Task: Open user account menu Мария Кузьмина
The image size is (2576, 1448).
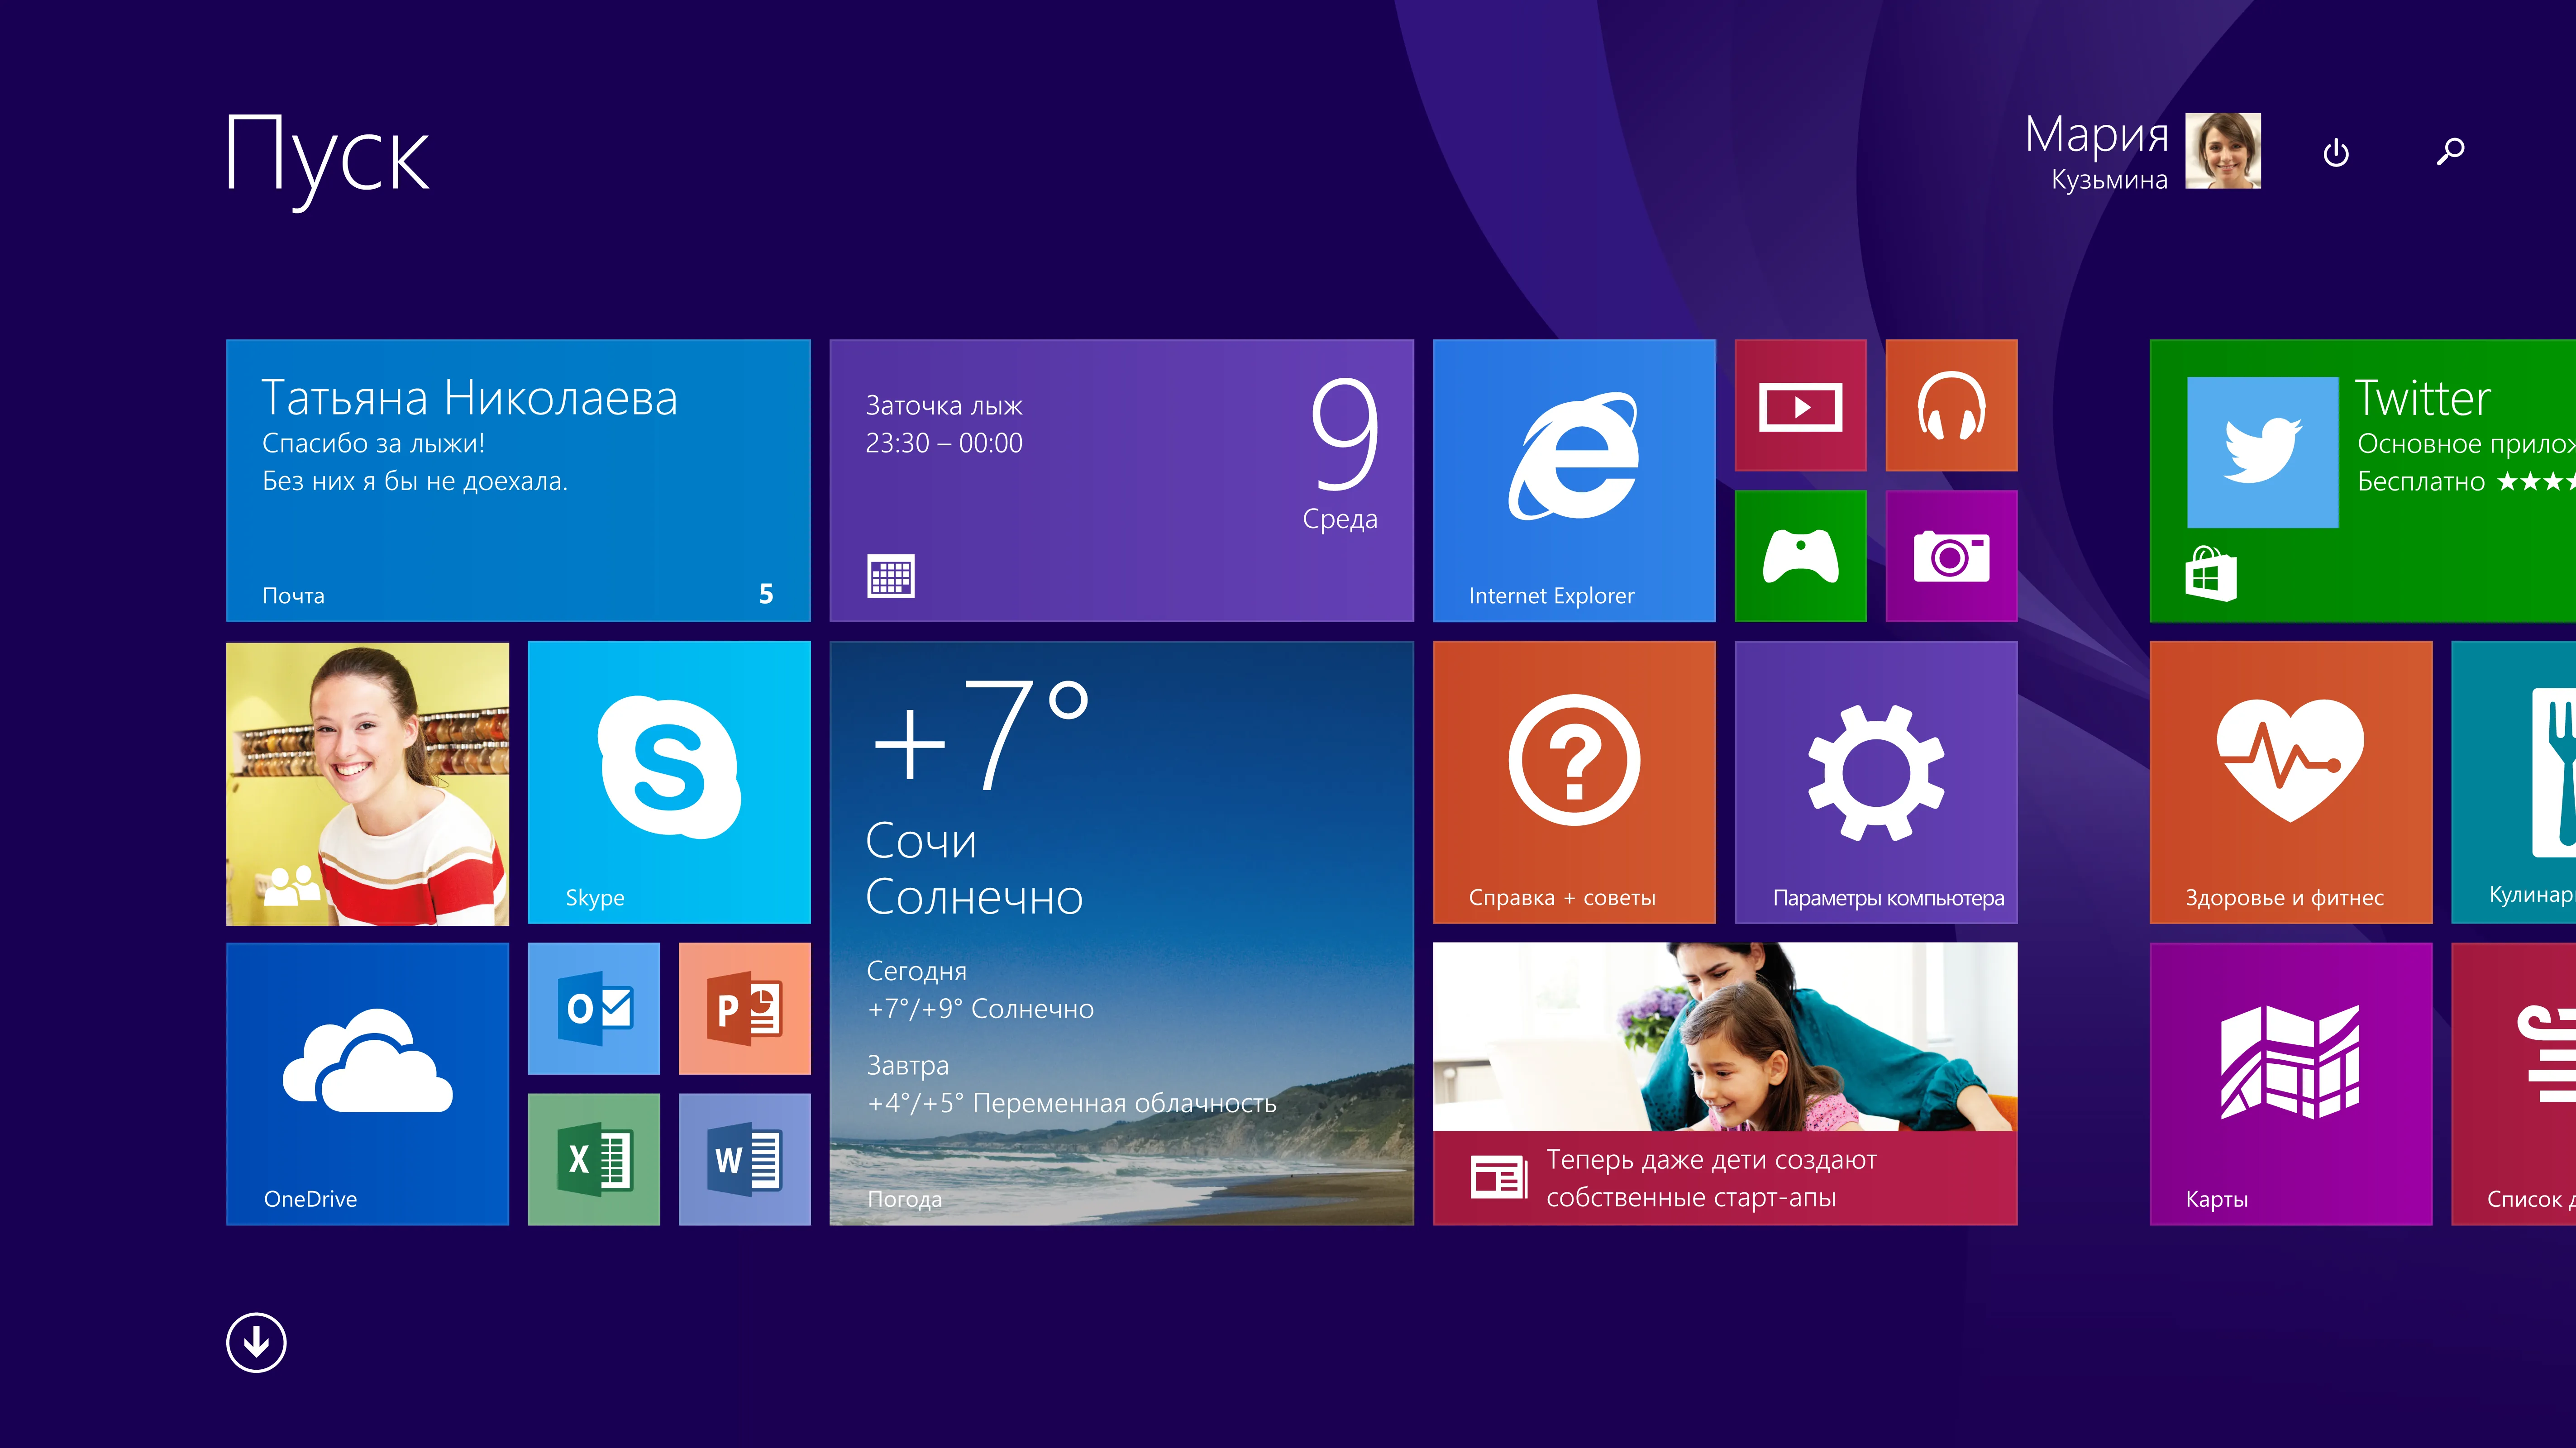Action: 2142,151
